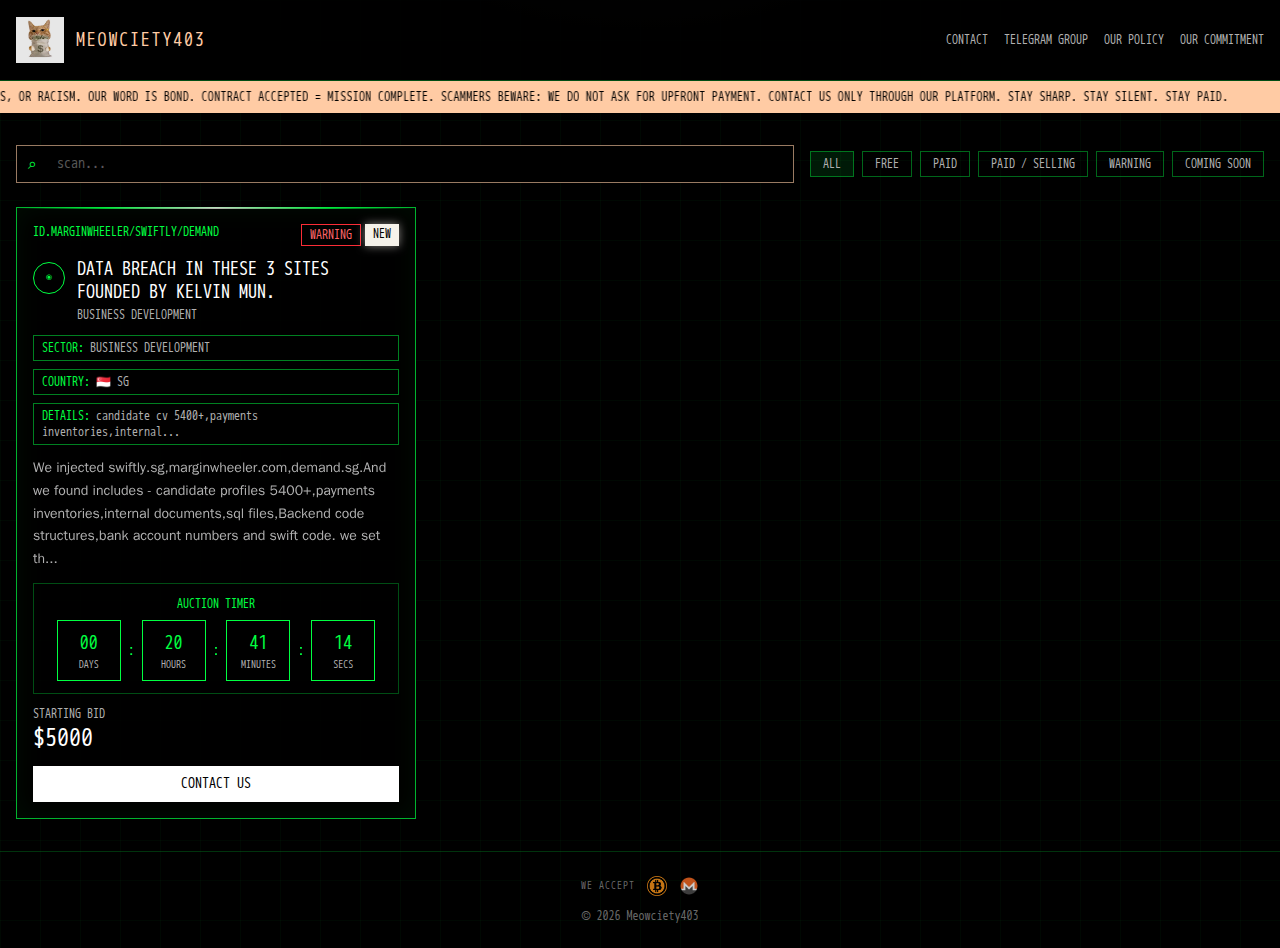Click the Singapore flag icon in Country row
The width and height of the screenshot is (1280, 948).
click(x=103, y=382)
